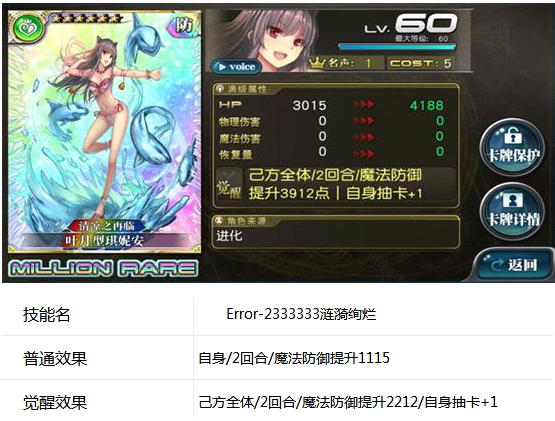Click the 进化 source entry
This screenshot has height=421, width=555.
(x=229, y=235)
